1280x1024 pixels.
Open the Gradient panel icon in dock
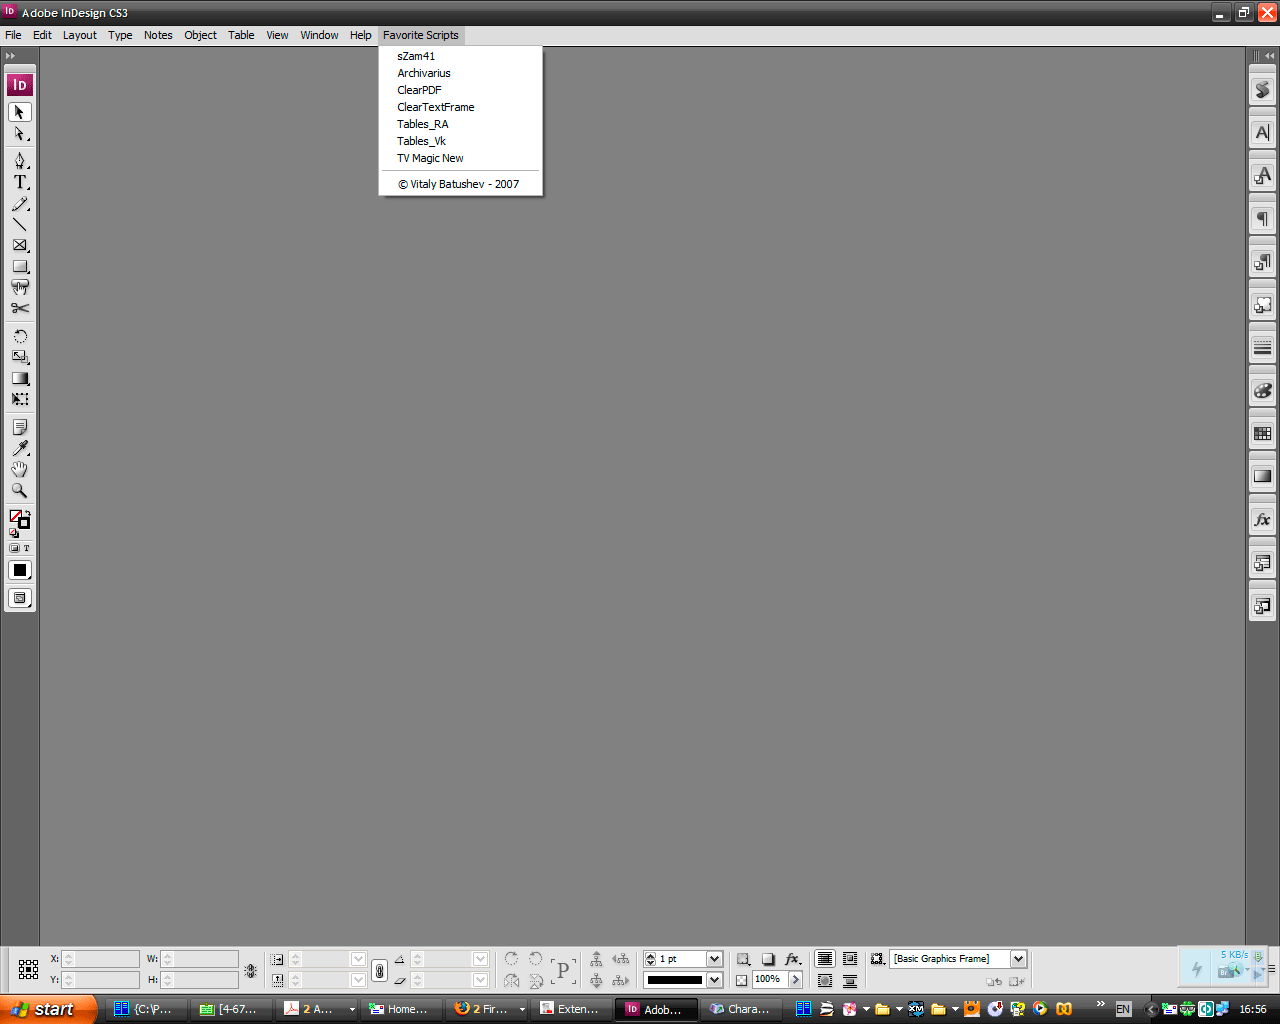pyautogui.click(x=1262, y=476)
